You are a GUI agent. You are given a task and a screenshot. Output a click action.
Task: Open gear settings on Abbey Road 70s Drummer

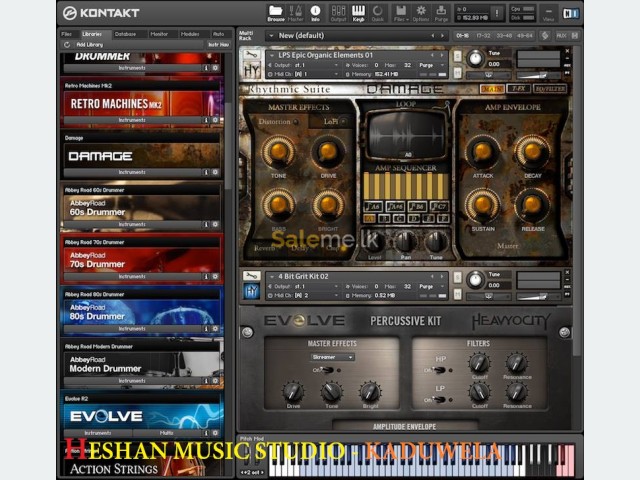pos(216,277)
